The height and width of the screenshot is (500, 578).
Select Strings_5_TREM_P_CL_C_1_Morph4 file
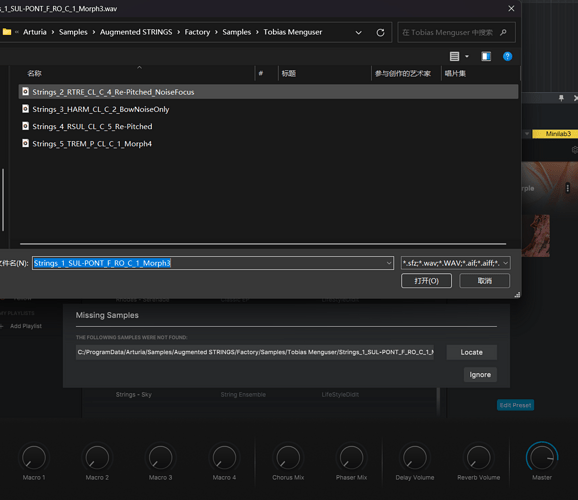[92, 143]
